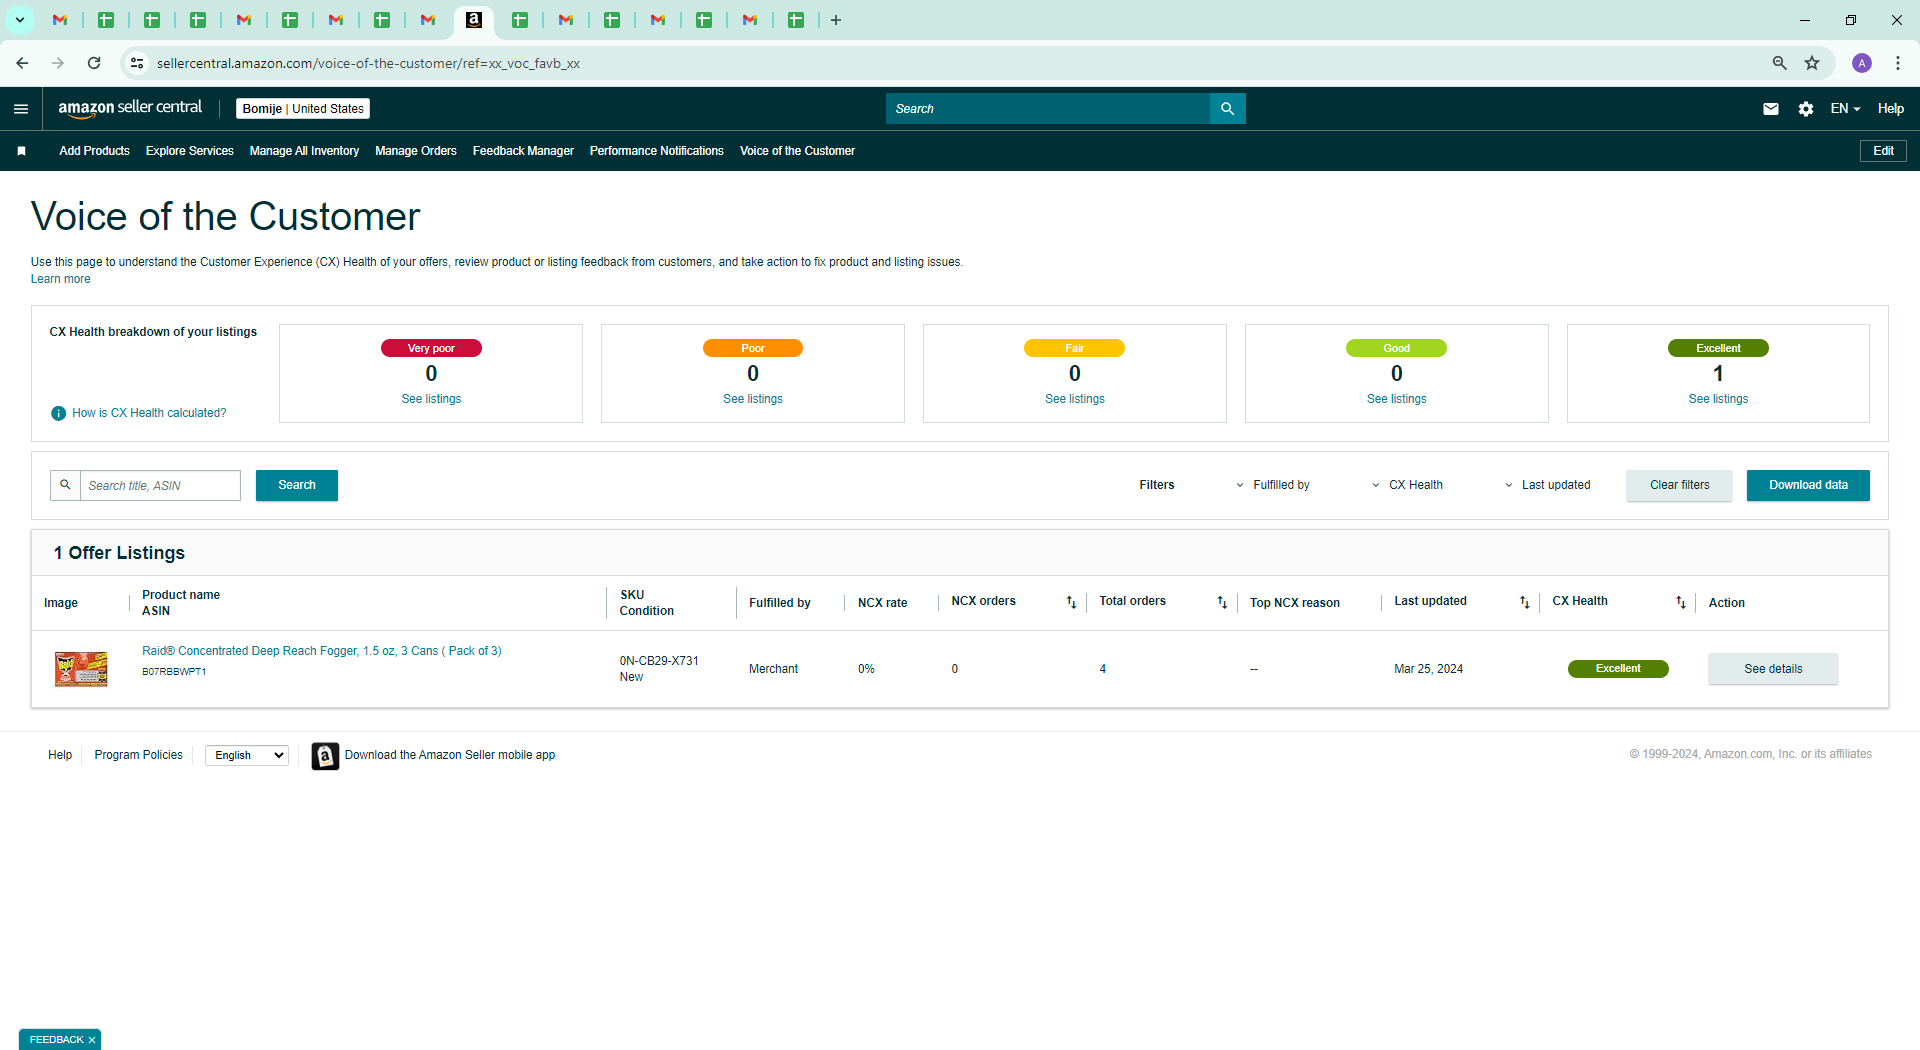The width and height of the screenshot is (1920, 1050).
Task: Open the tab search dropdown arrow
Action: point(20,20)
